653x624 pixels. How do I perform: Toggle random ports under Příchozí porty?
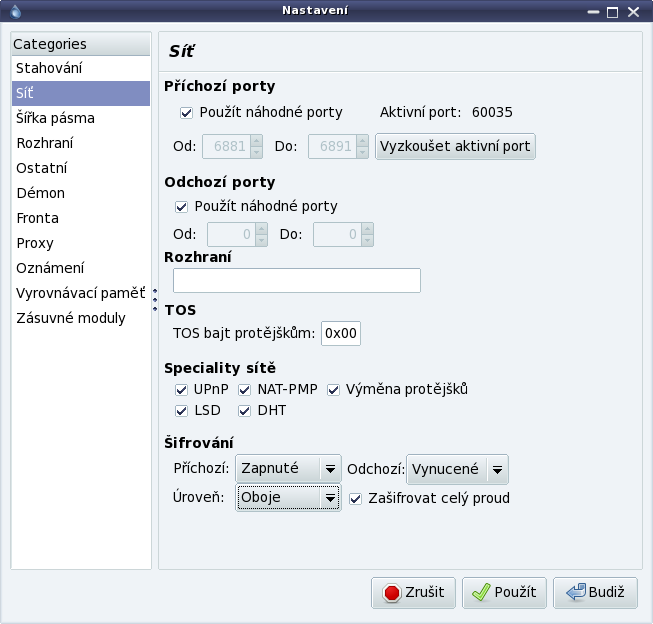(x=186, y=113)
